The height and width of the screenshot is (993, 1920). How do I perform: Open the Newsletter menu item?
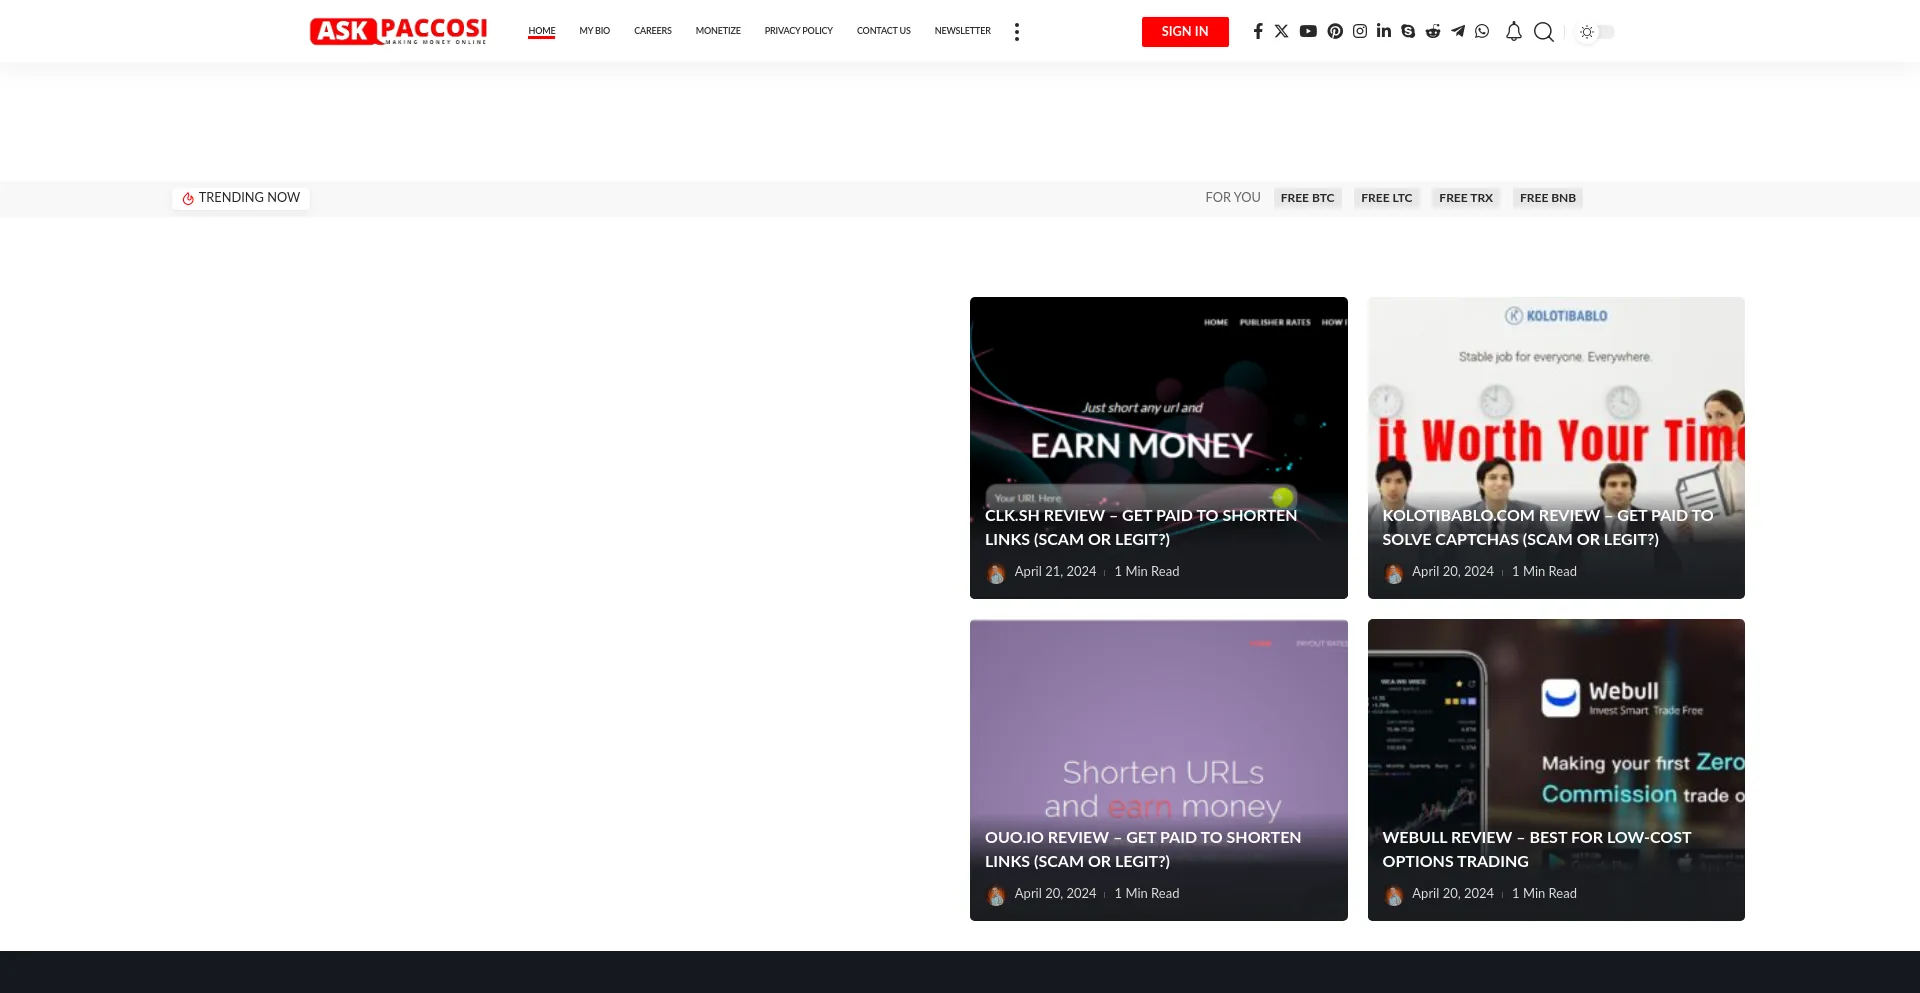(x=963, y=31)
